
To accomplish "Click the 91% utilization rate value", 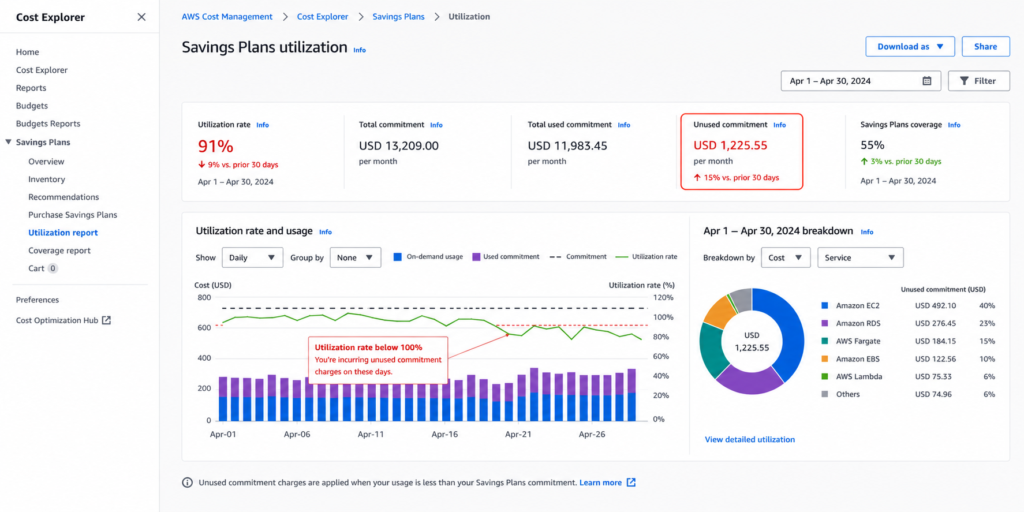I will pos(216,146).
